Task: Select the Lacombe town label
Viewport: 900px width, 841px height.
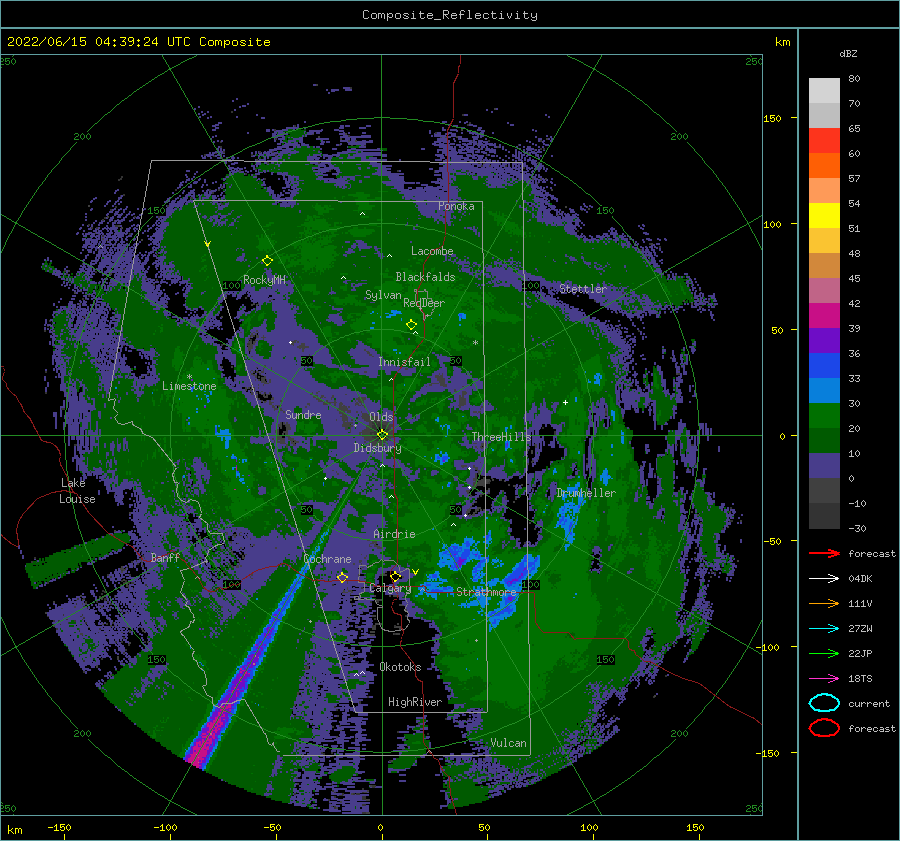Action: 432,251
